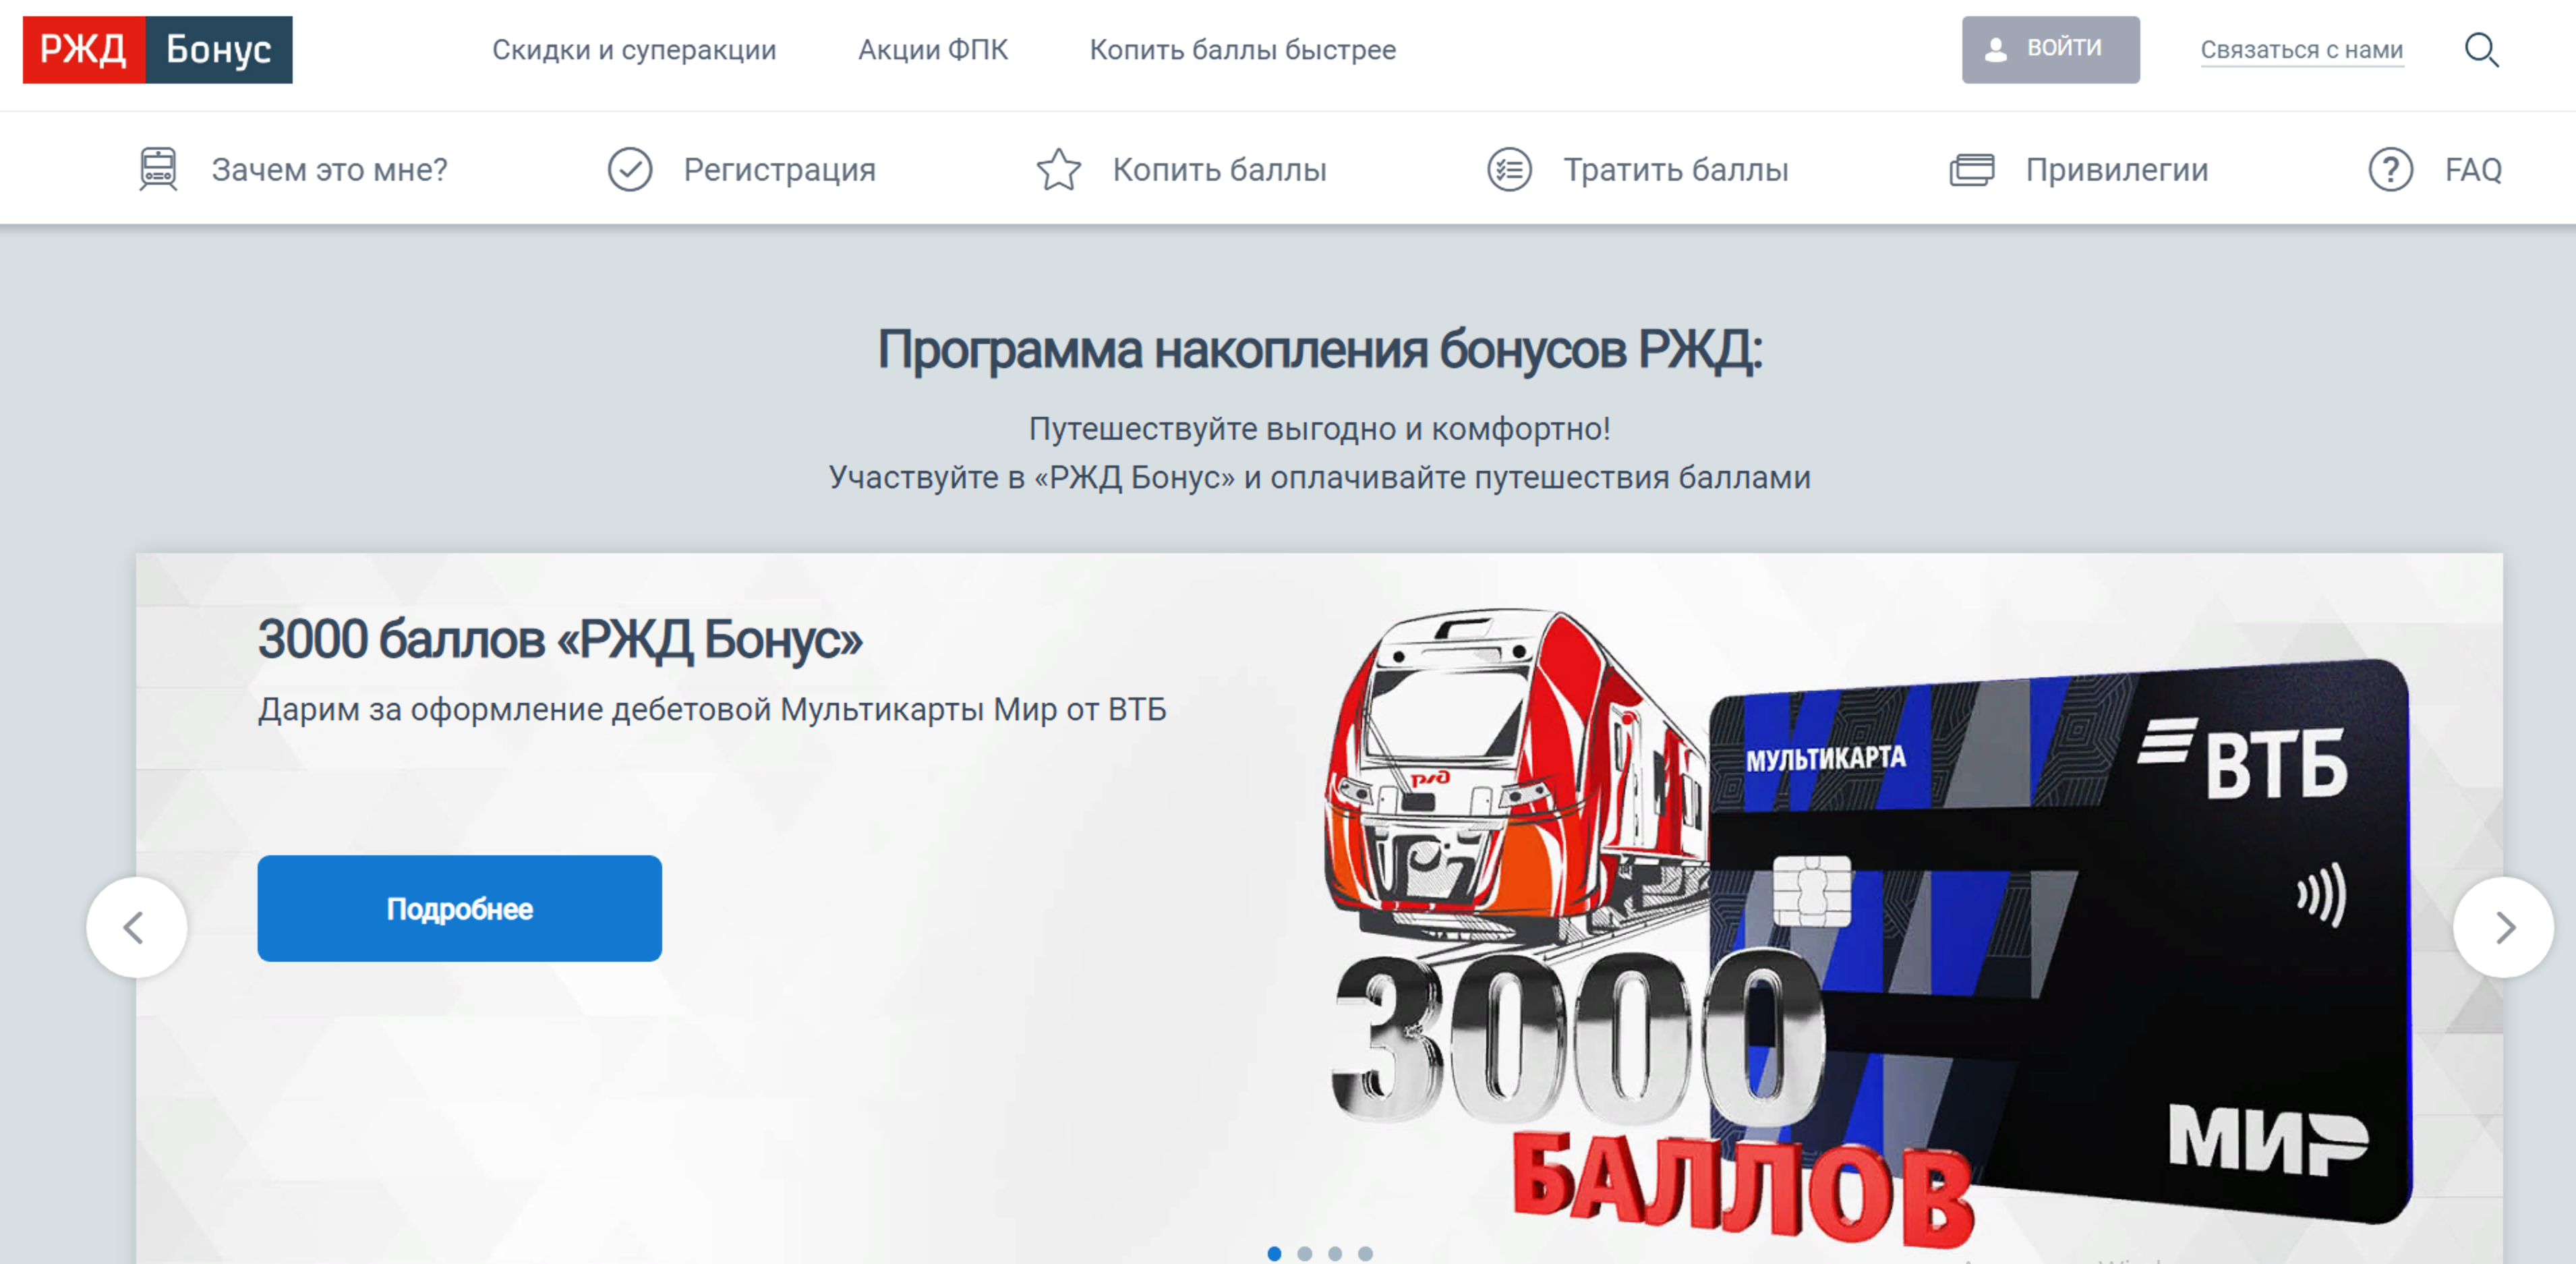Viewport: 2576px width, 1264px height.
Task: Show next carousel slide
Action: tap(2503, 927)
